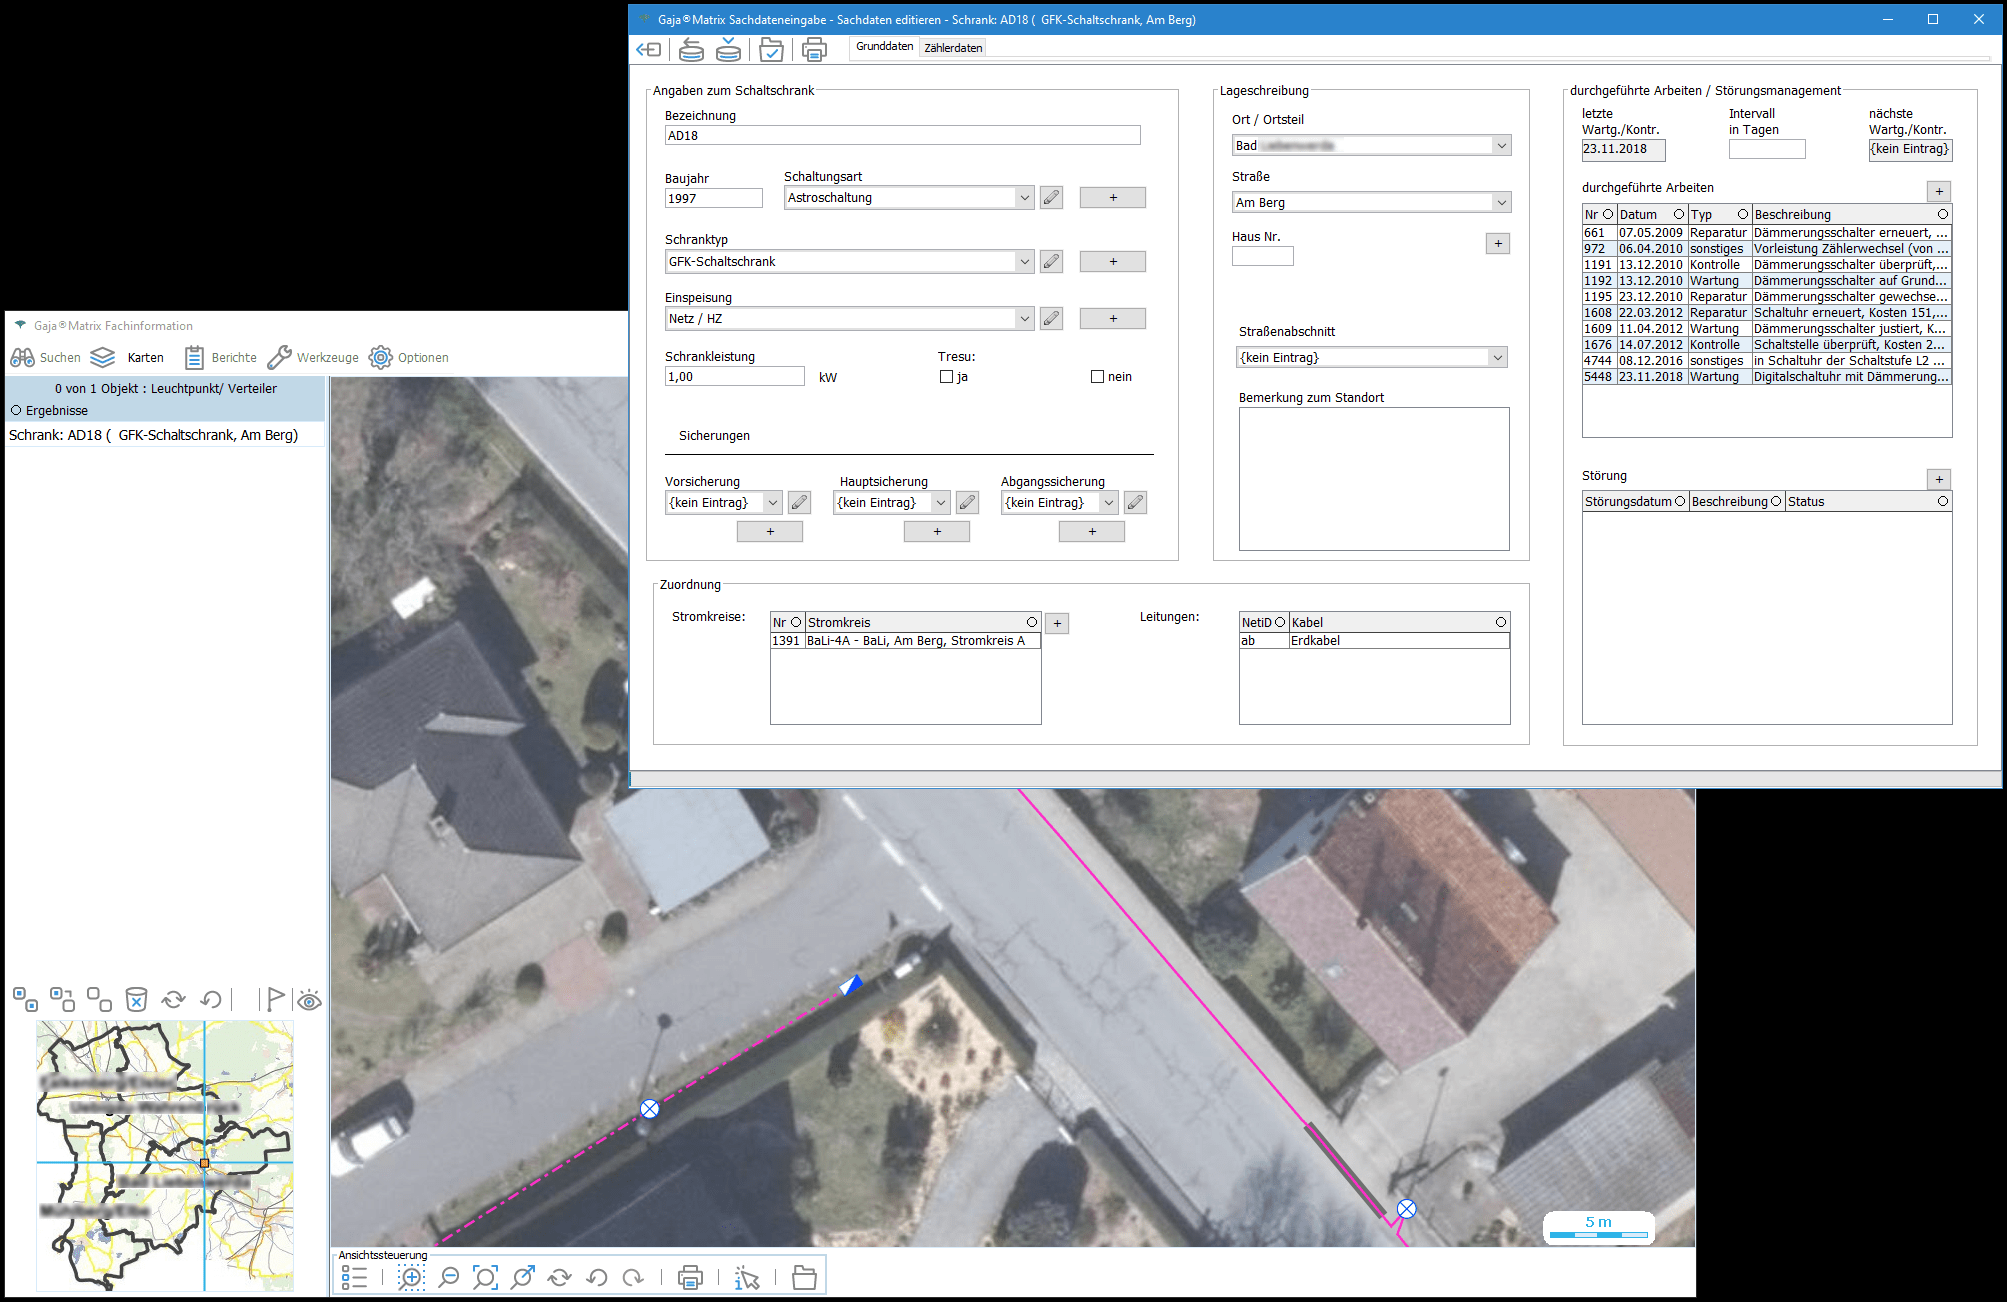Click the info cursor tool icon
This screenshot has width=2007, height=1302.
(747, 1277)
